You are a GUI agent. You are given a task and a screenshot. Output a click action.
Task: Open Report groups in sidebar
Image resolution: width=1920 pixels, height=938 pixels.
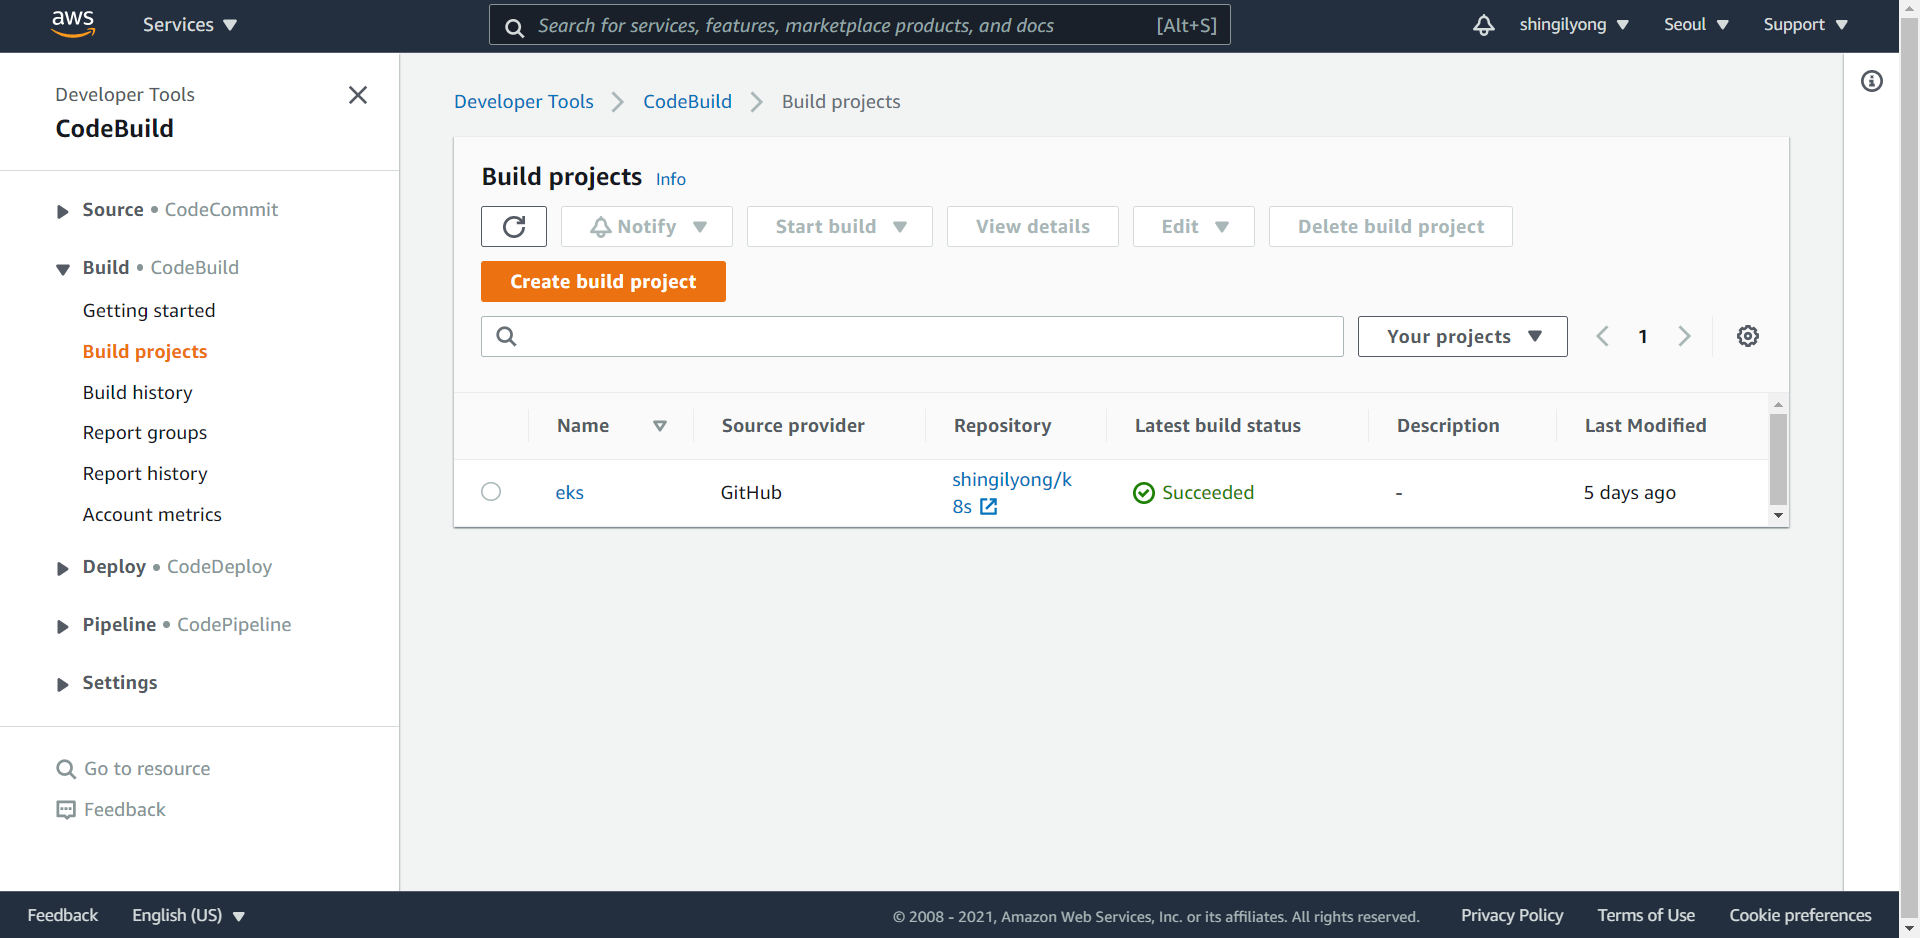pyautogui.click(x=145, y=433)
